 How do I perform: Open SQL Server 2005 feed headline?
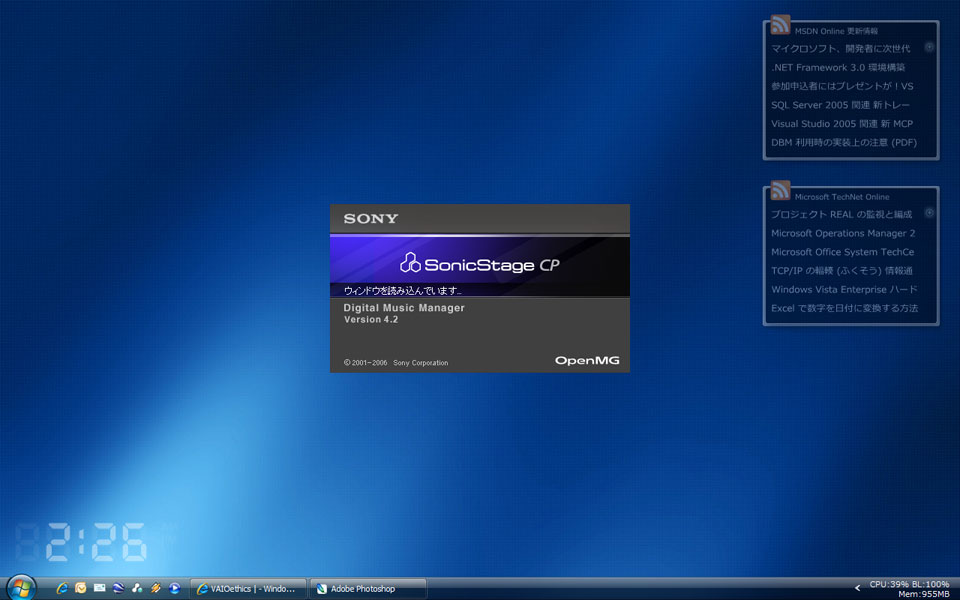click(841, 104)
